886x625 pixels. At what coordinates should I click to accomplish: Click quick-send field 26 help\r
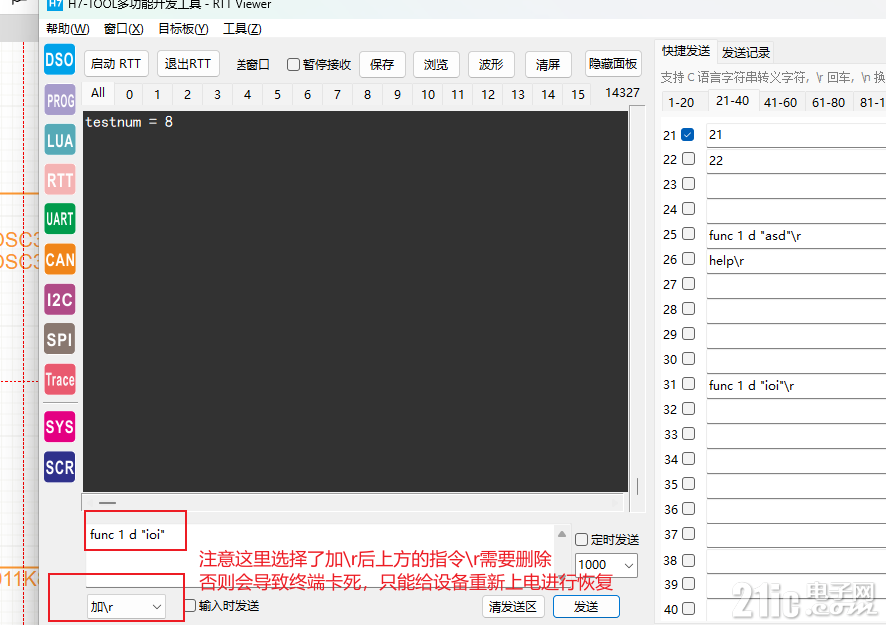click(x=796, y=261)
